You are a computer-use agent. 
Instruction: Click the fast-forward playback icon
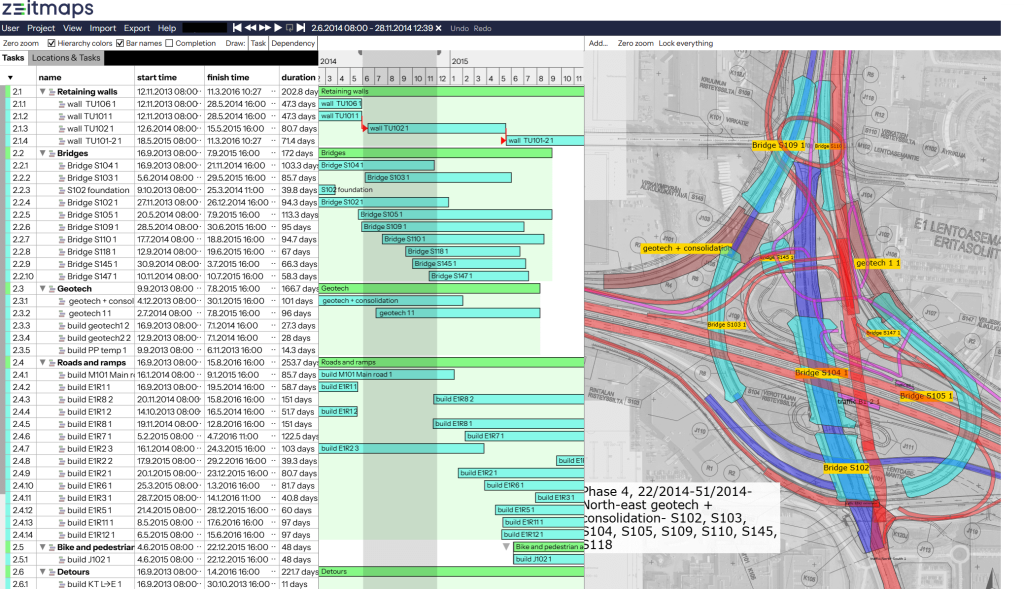tap(264, 28)
